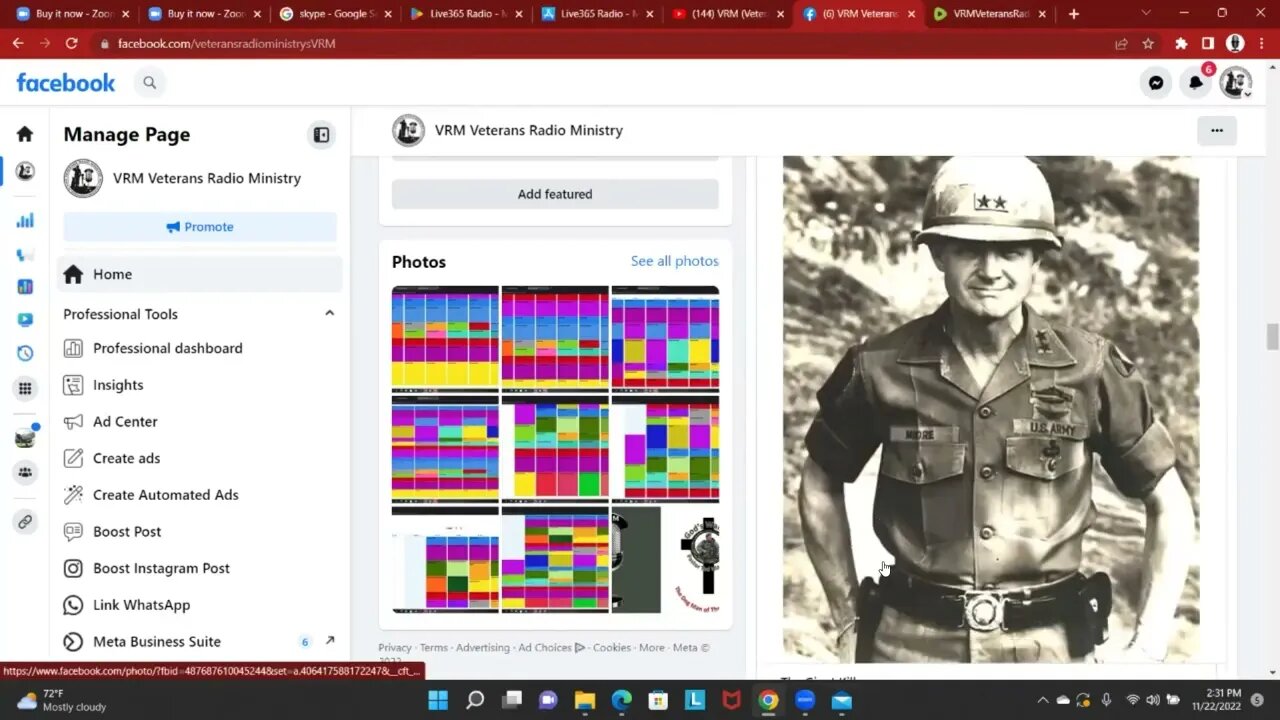Open See all photos link
This screenshot has width=1280, height=720.
click(x=674, y=261)
